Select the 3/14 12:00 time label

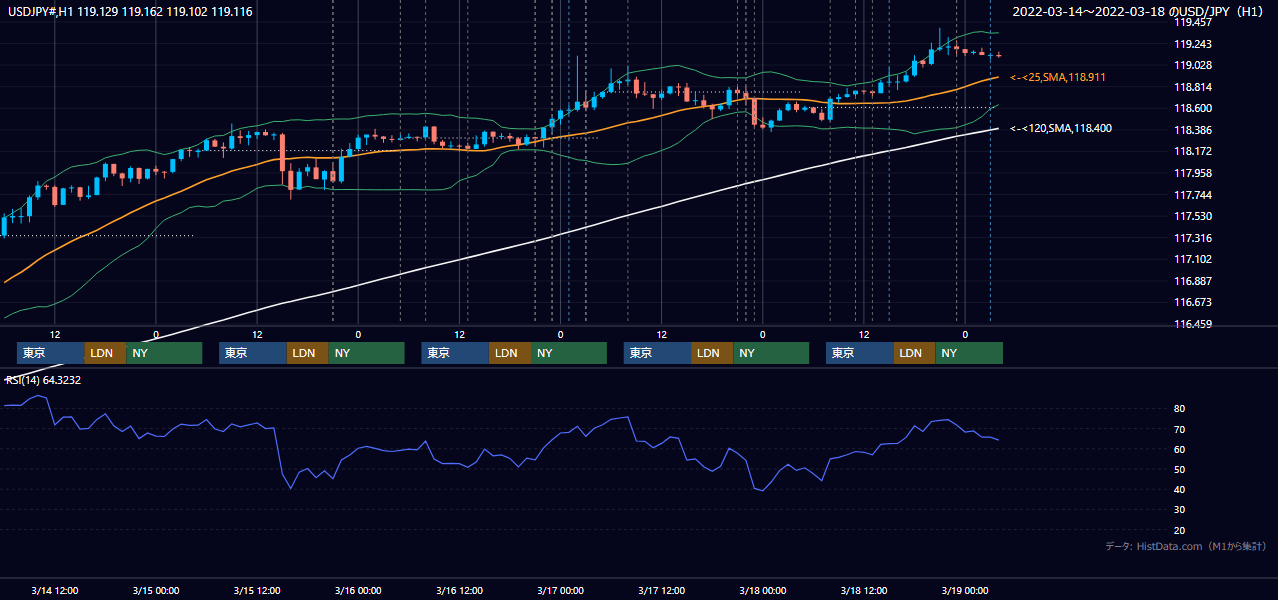point(55,591)
